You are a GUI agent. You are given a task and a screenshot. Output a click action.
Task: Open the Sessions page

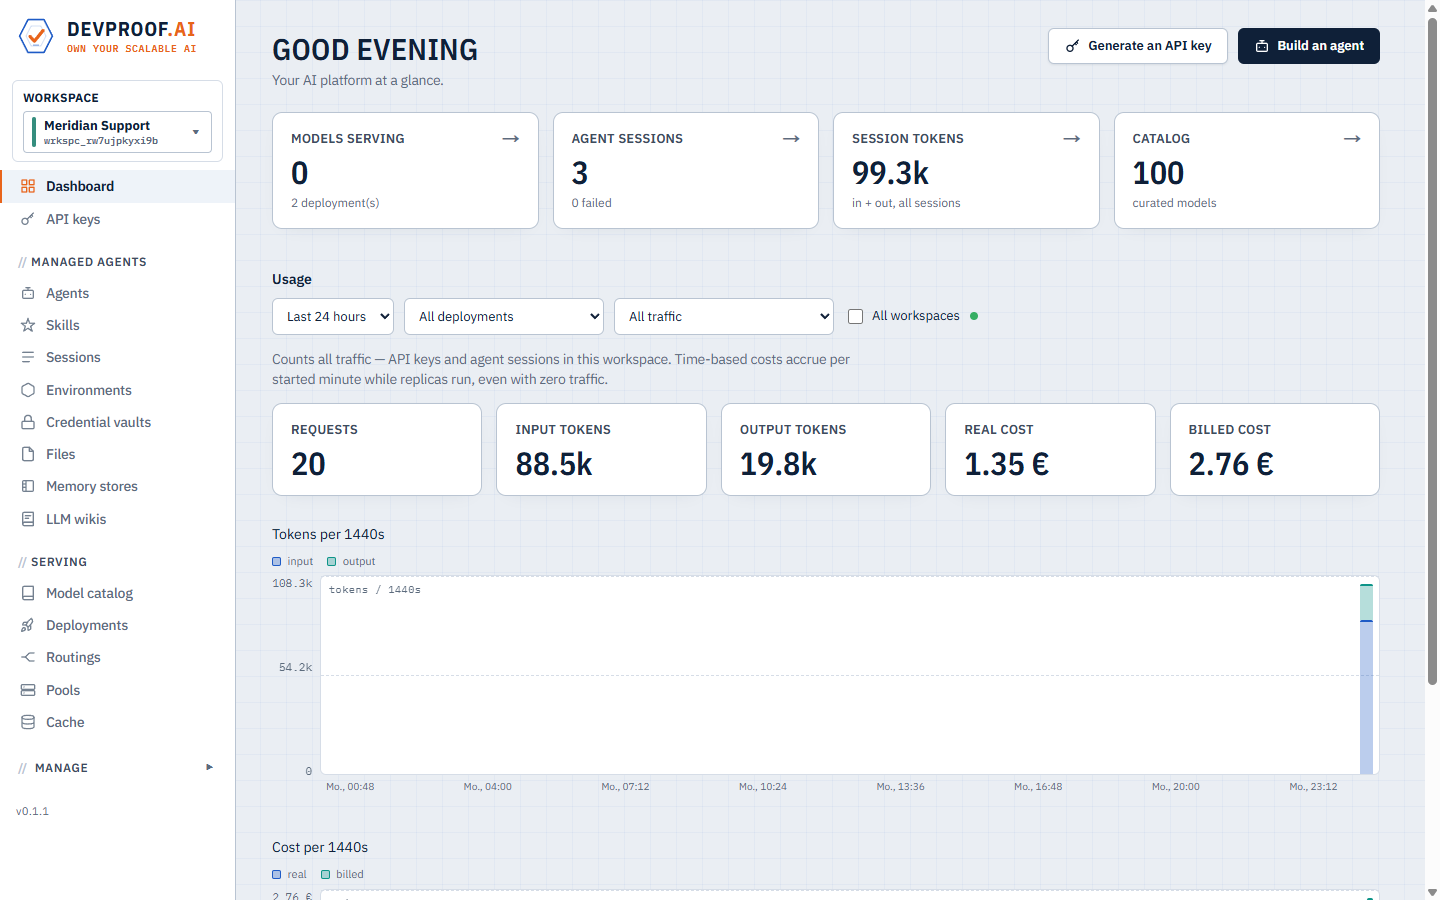[117, 357]
